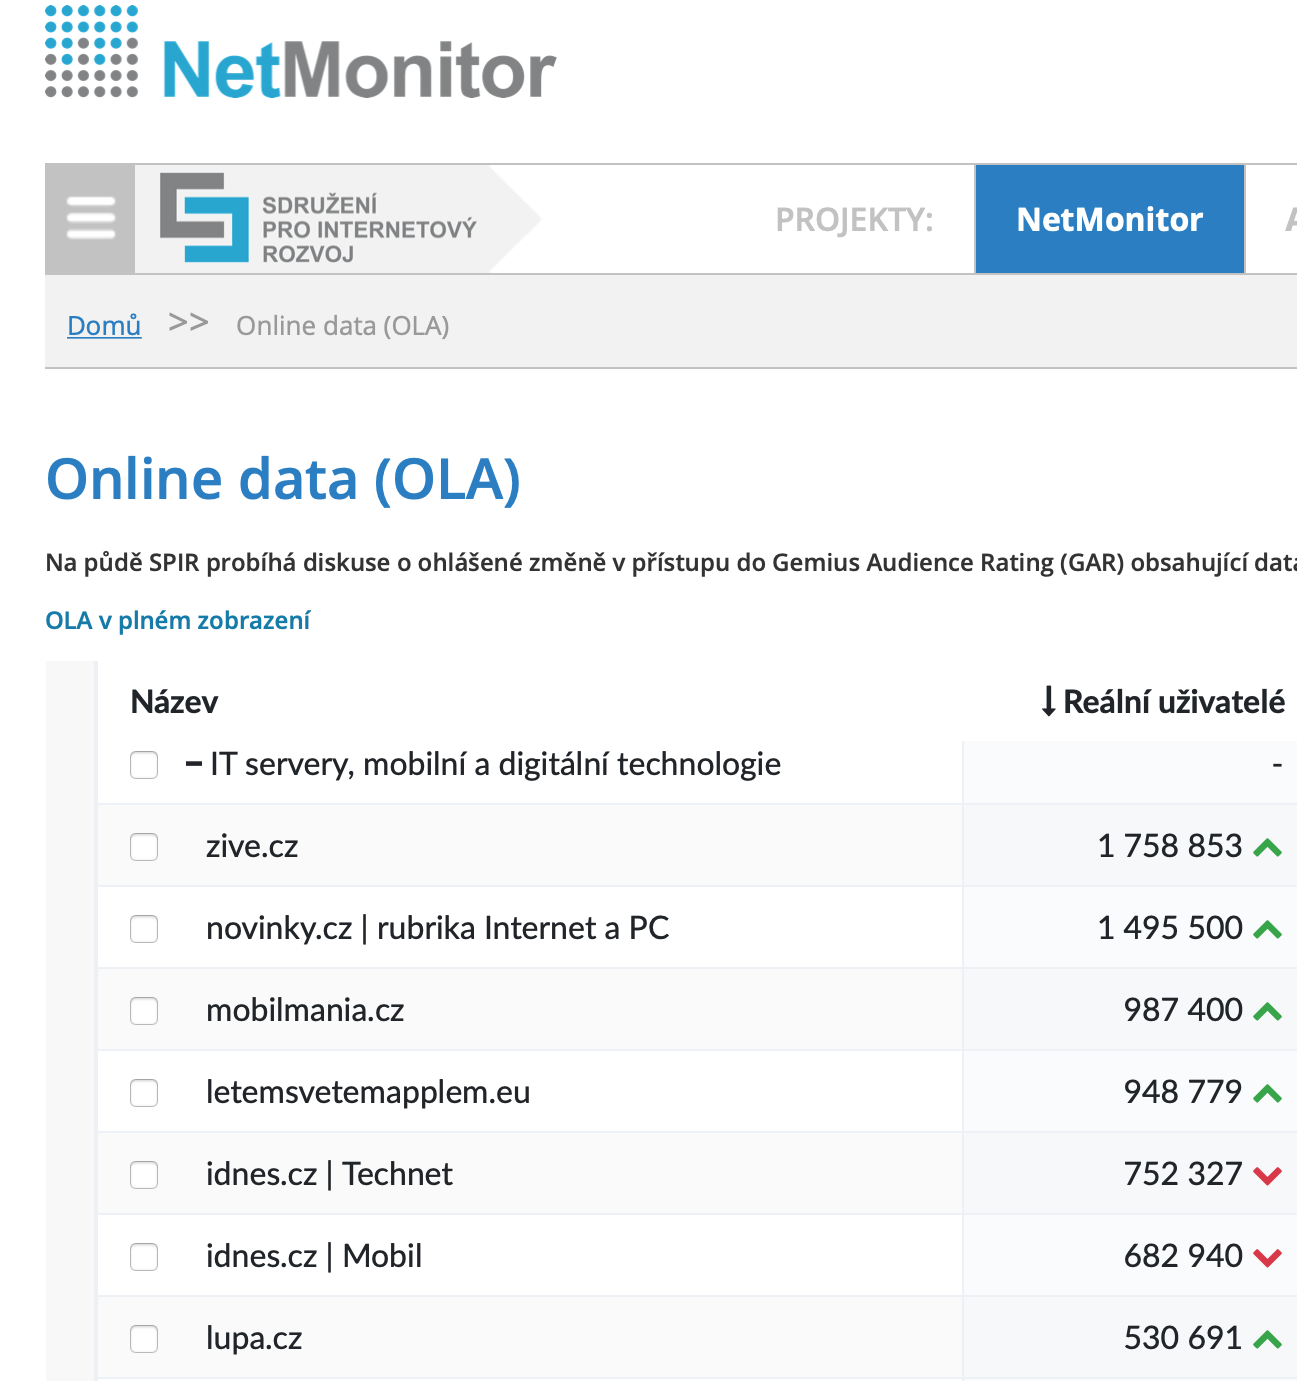The height and width of the screenshot is (1381, 1297).
Task: Check the IT servery category checkbox
Action: 144,765
